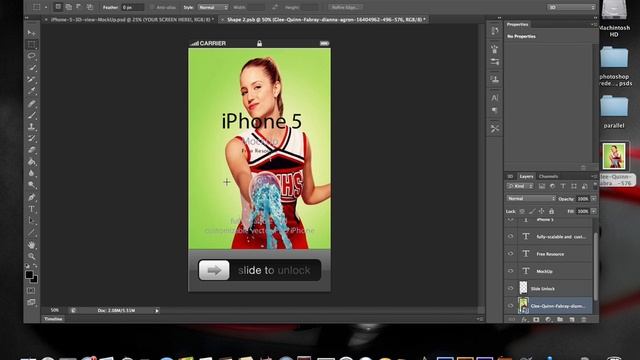Switch to the Channels tab
Screen dimensions: 640x360
pos(548,176)
